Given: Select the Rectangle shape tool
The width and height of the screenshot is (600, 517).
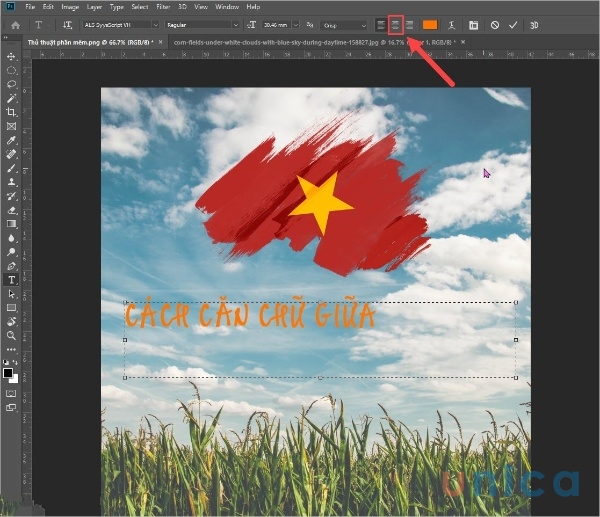Looking at the screenshot, I should 11,308.
